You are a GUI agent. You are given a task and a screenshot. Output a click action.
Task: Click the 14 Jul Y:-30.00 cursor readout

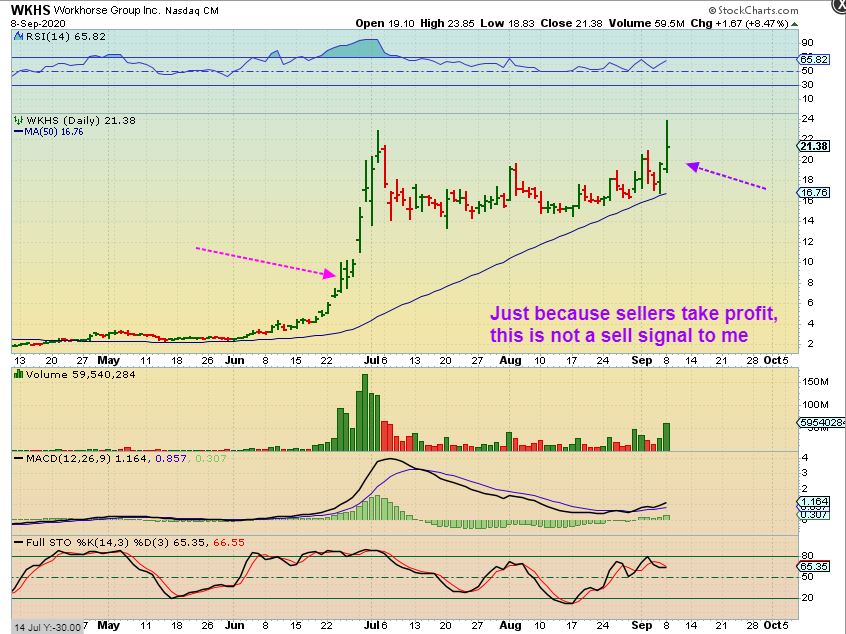[x=47, y=628]
